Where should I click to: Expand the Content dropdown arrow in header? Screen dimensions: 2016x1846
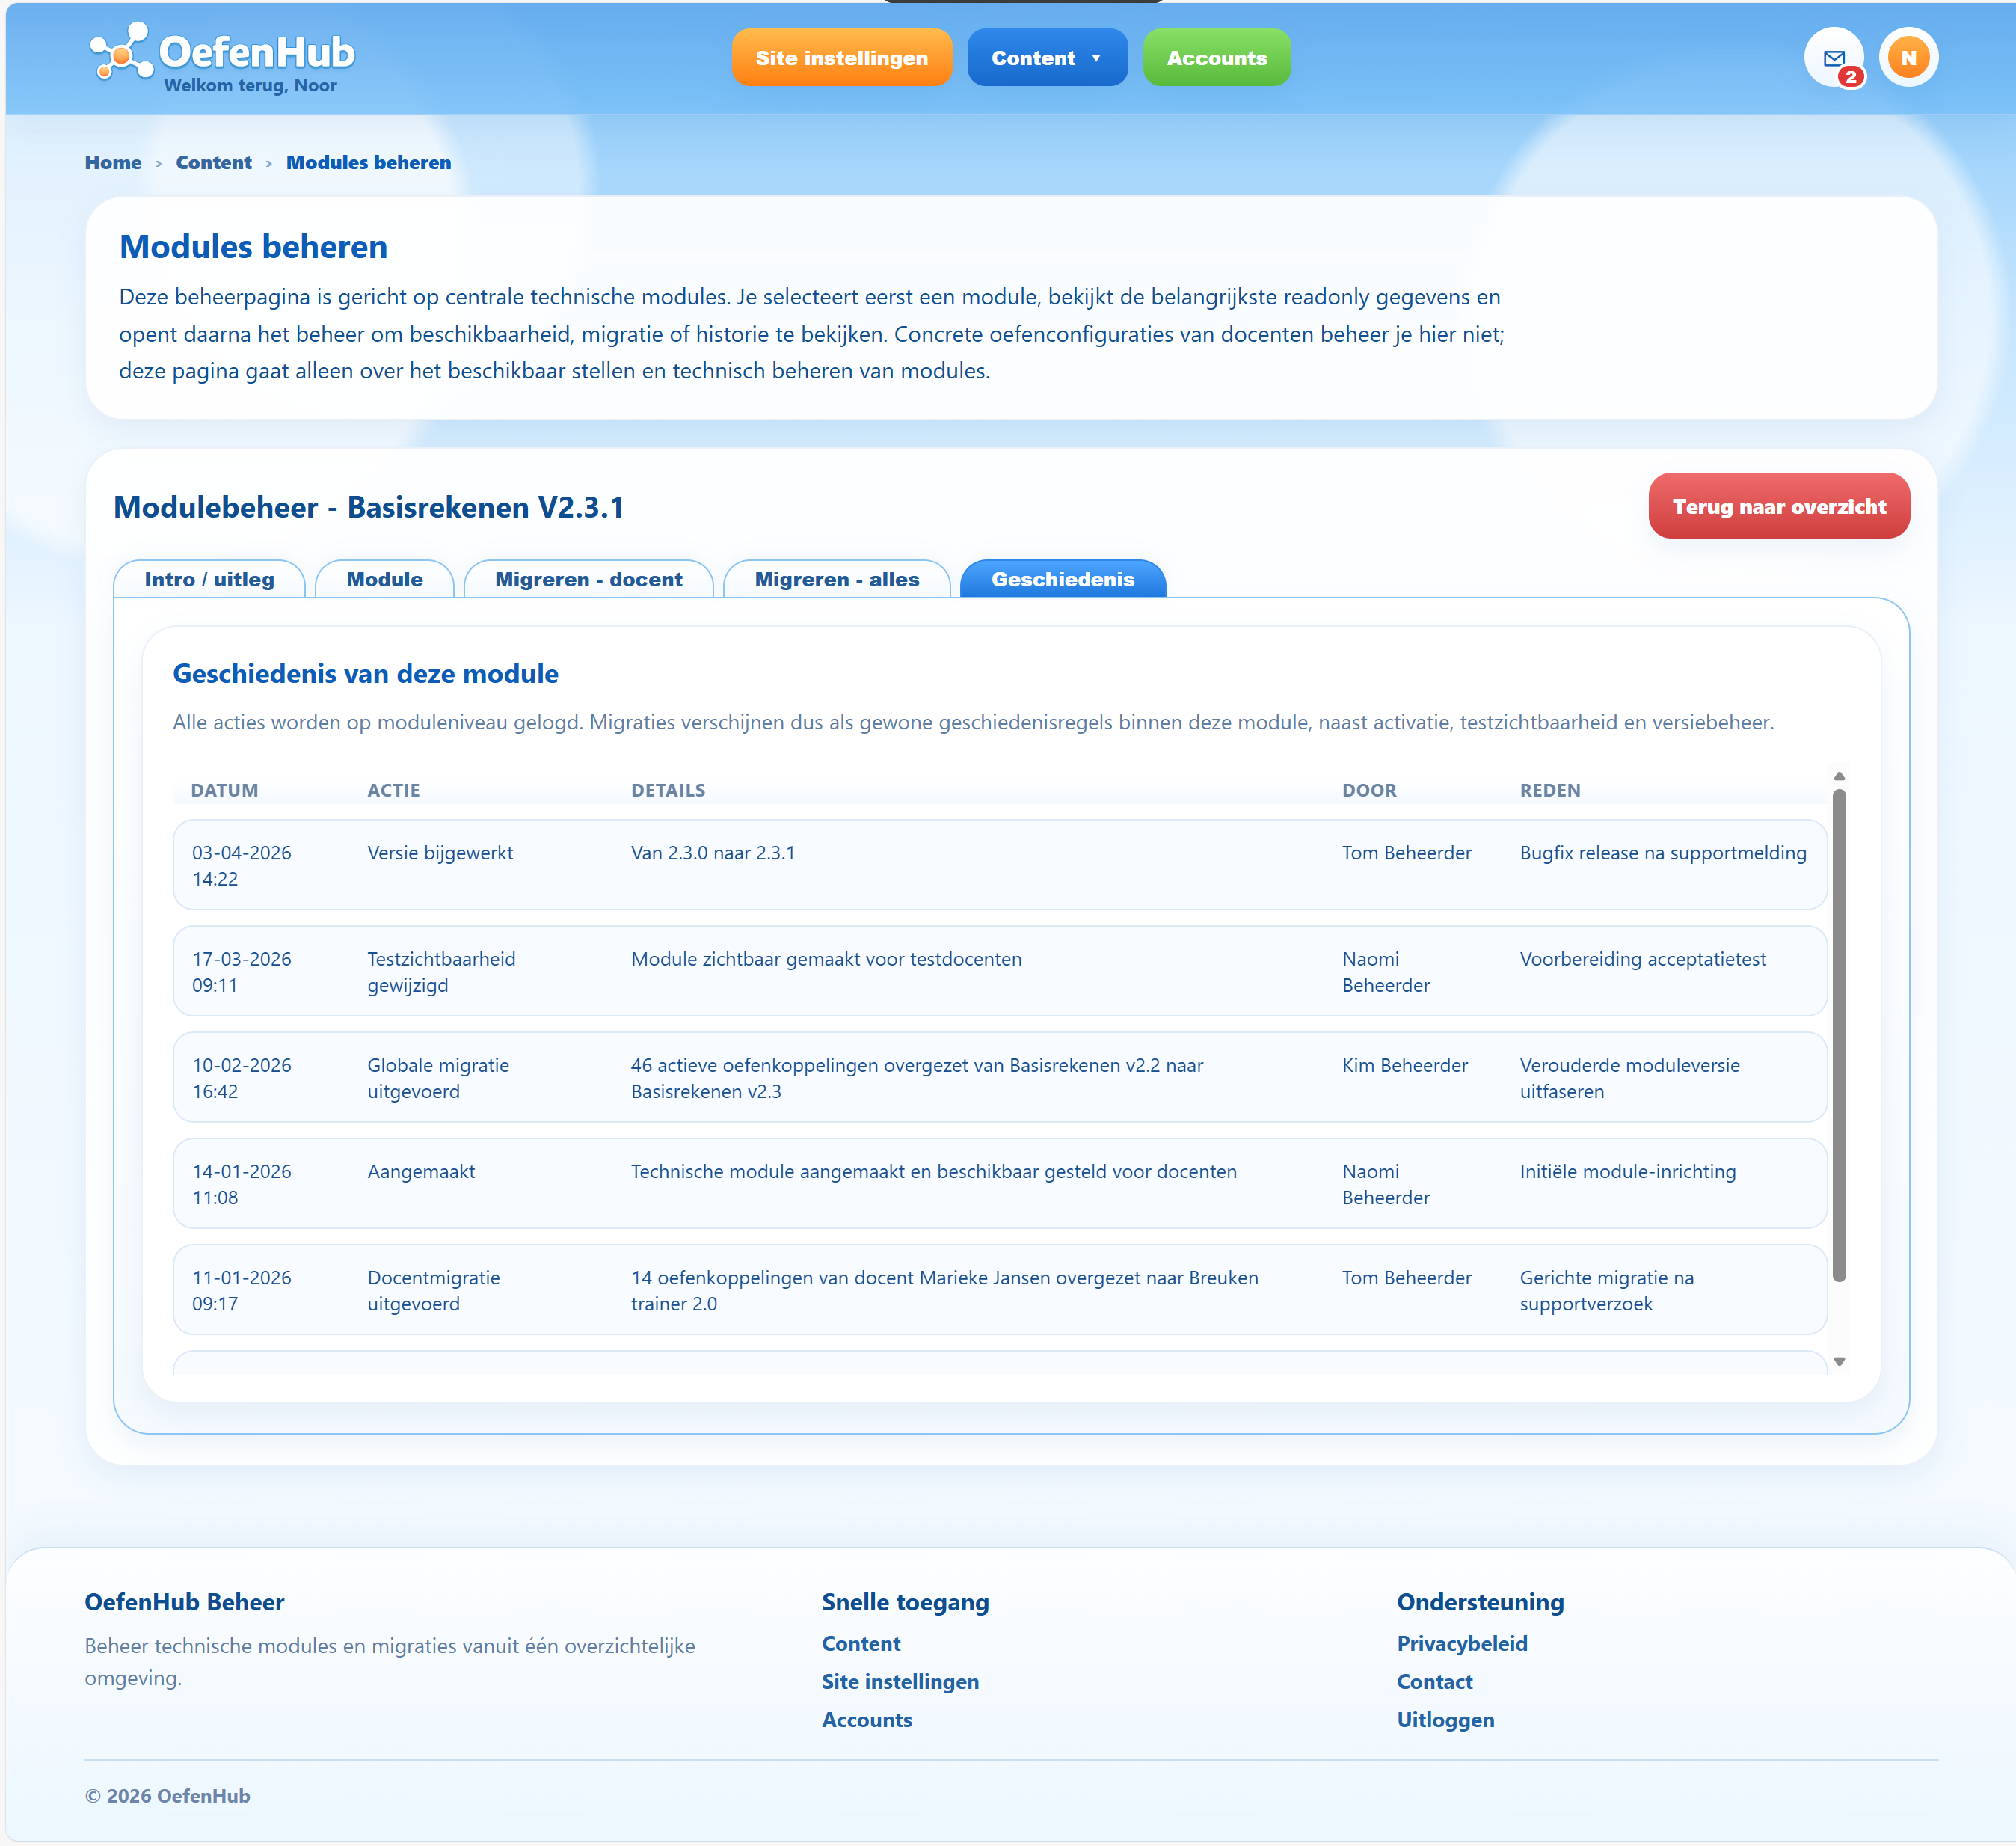1096,59
